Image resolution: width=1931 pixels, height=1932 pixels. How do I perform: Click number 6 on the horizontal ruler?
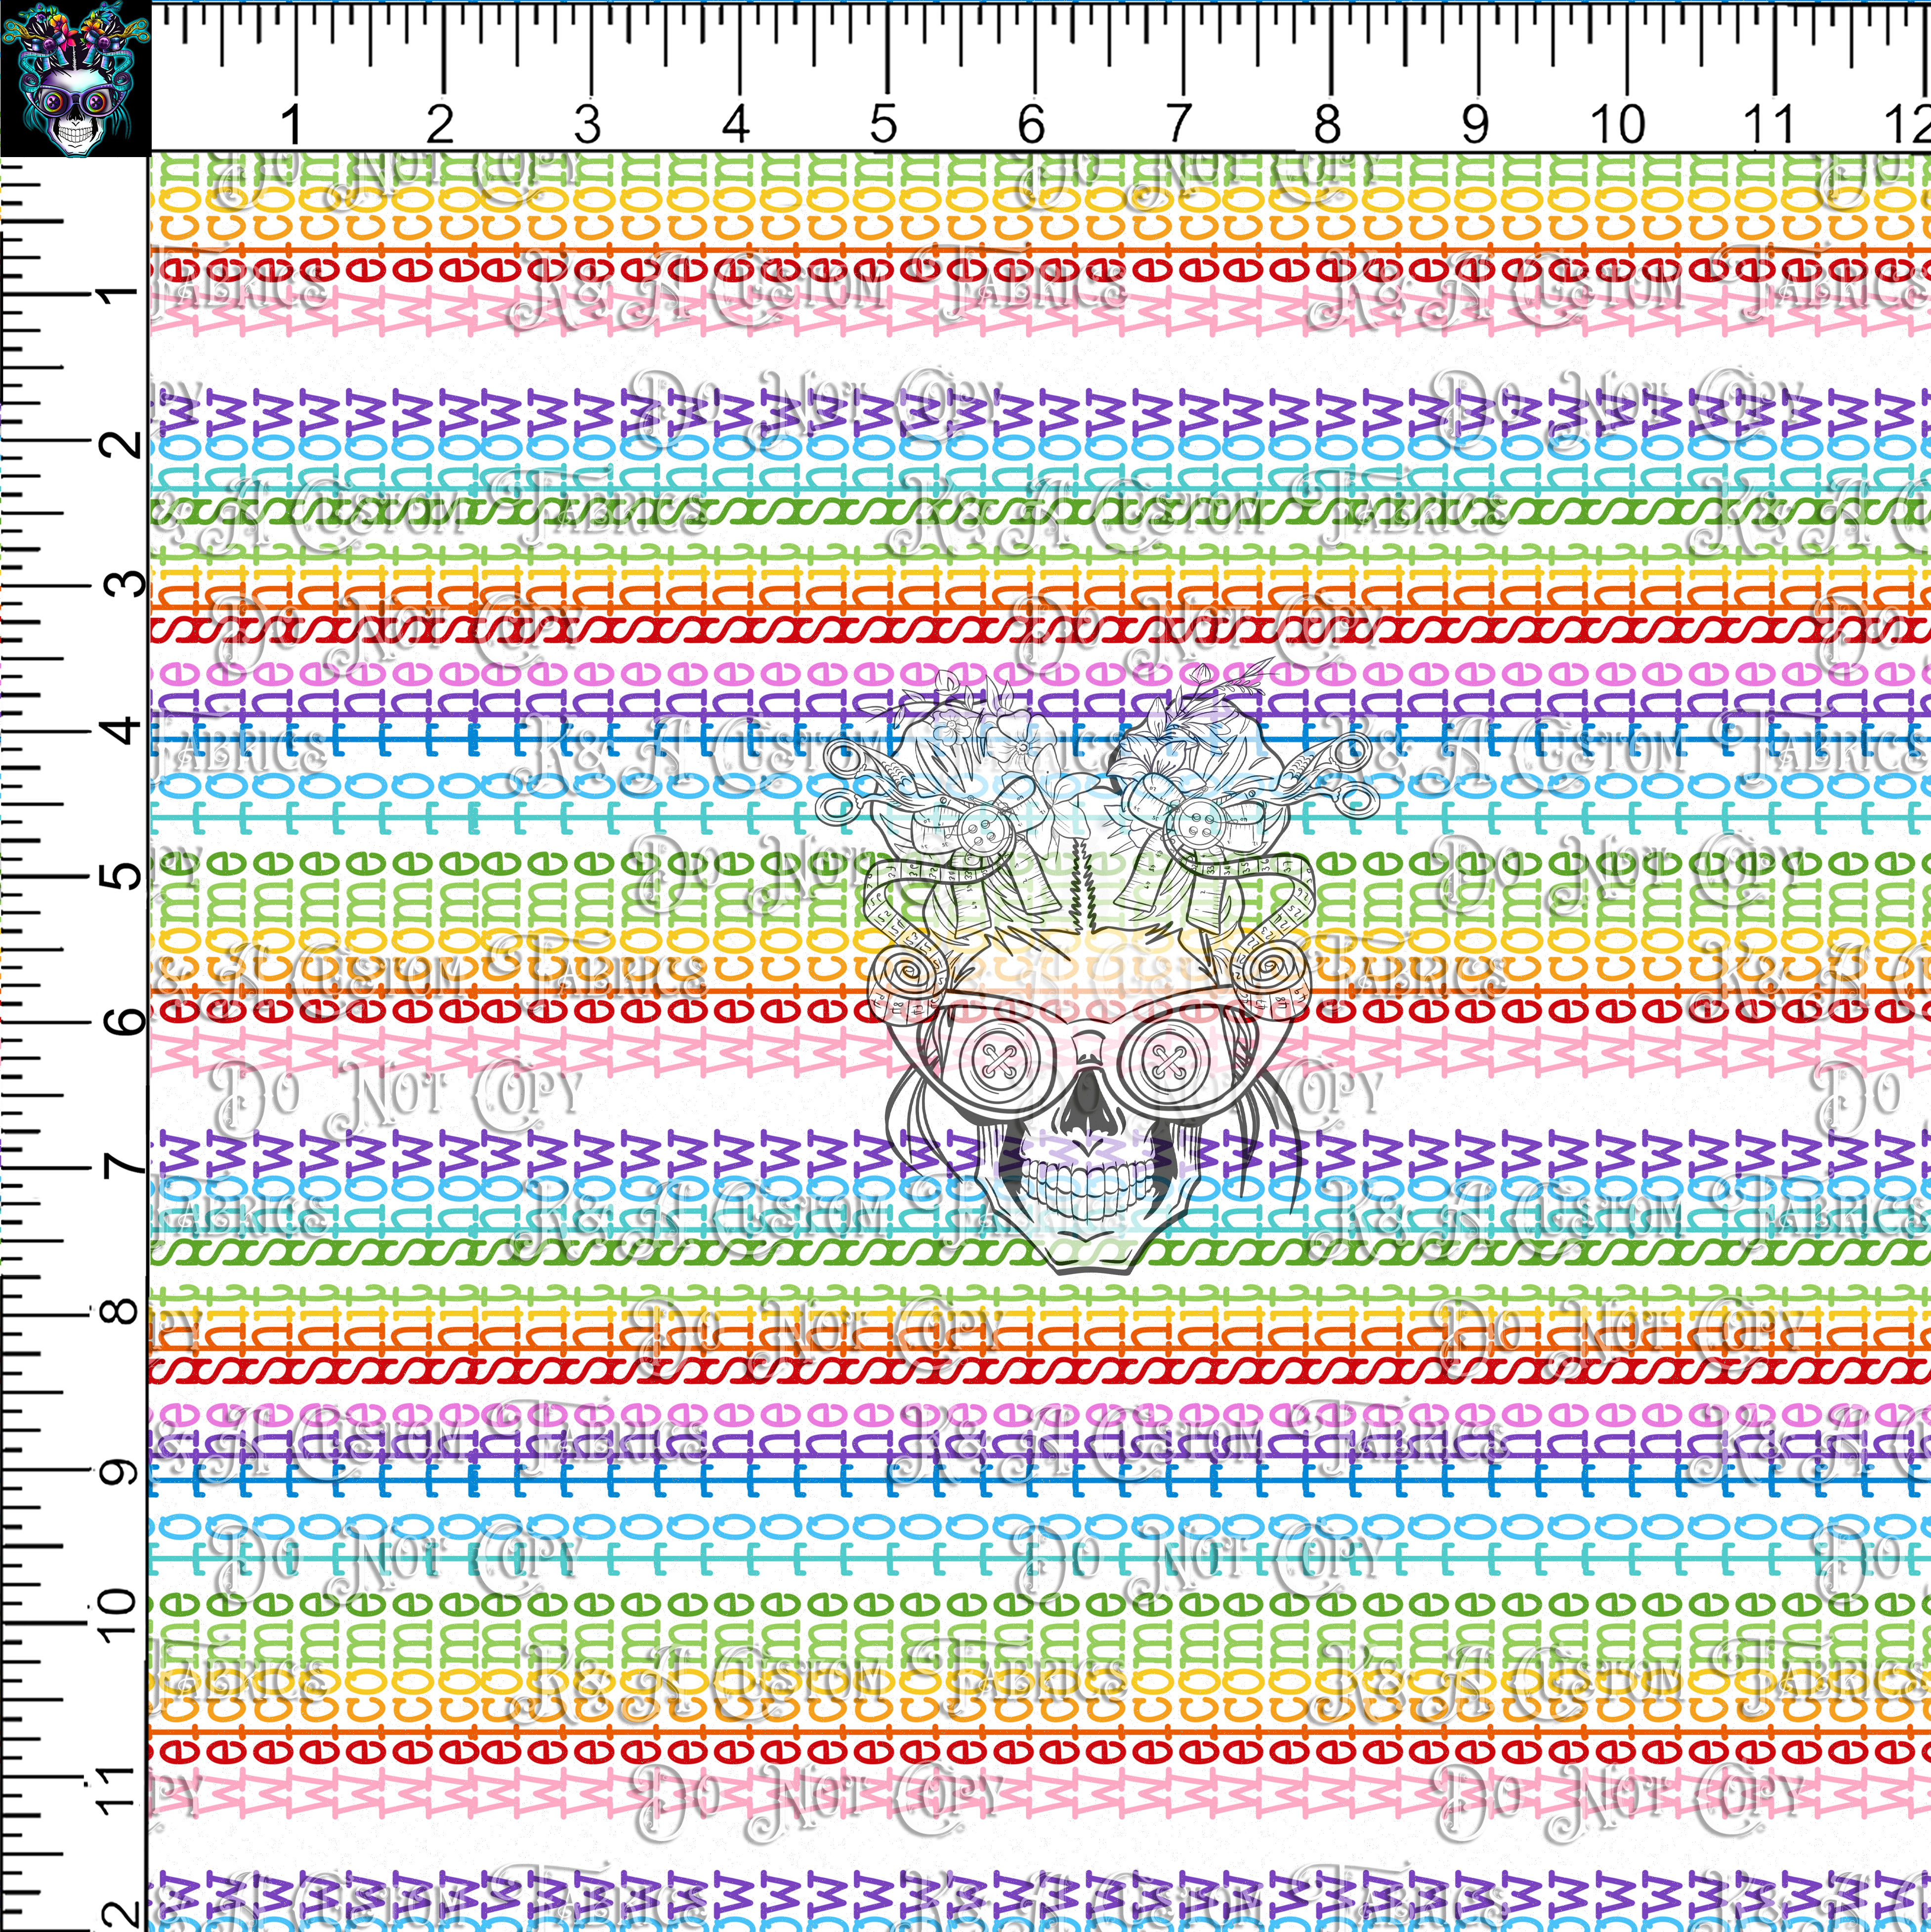pyautogui.click(x=1031, y=125)
